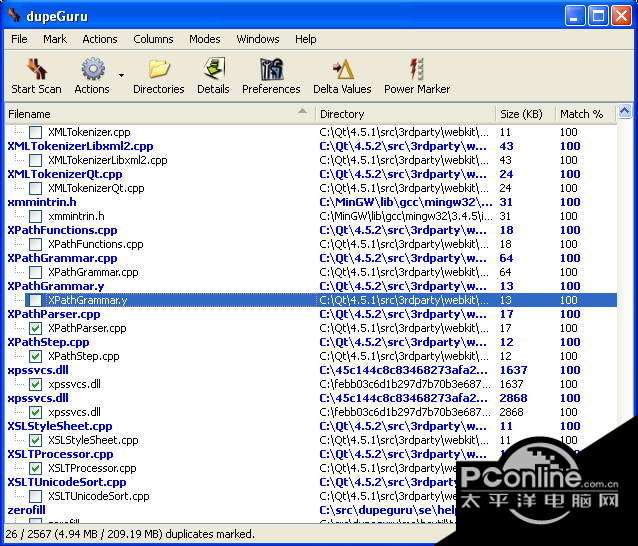Select the bold XPathFunctions.cpp reference row
The width and height of the screenshot is (638, 546).
pyautogui.click(x=311, y=230)
